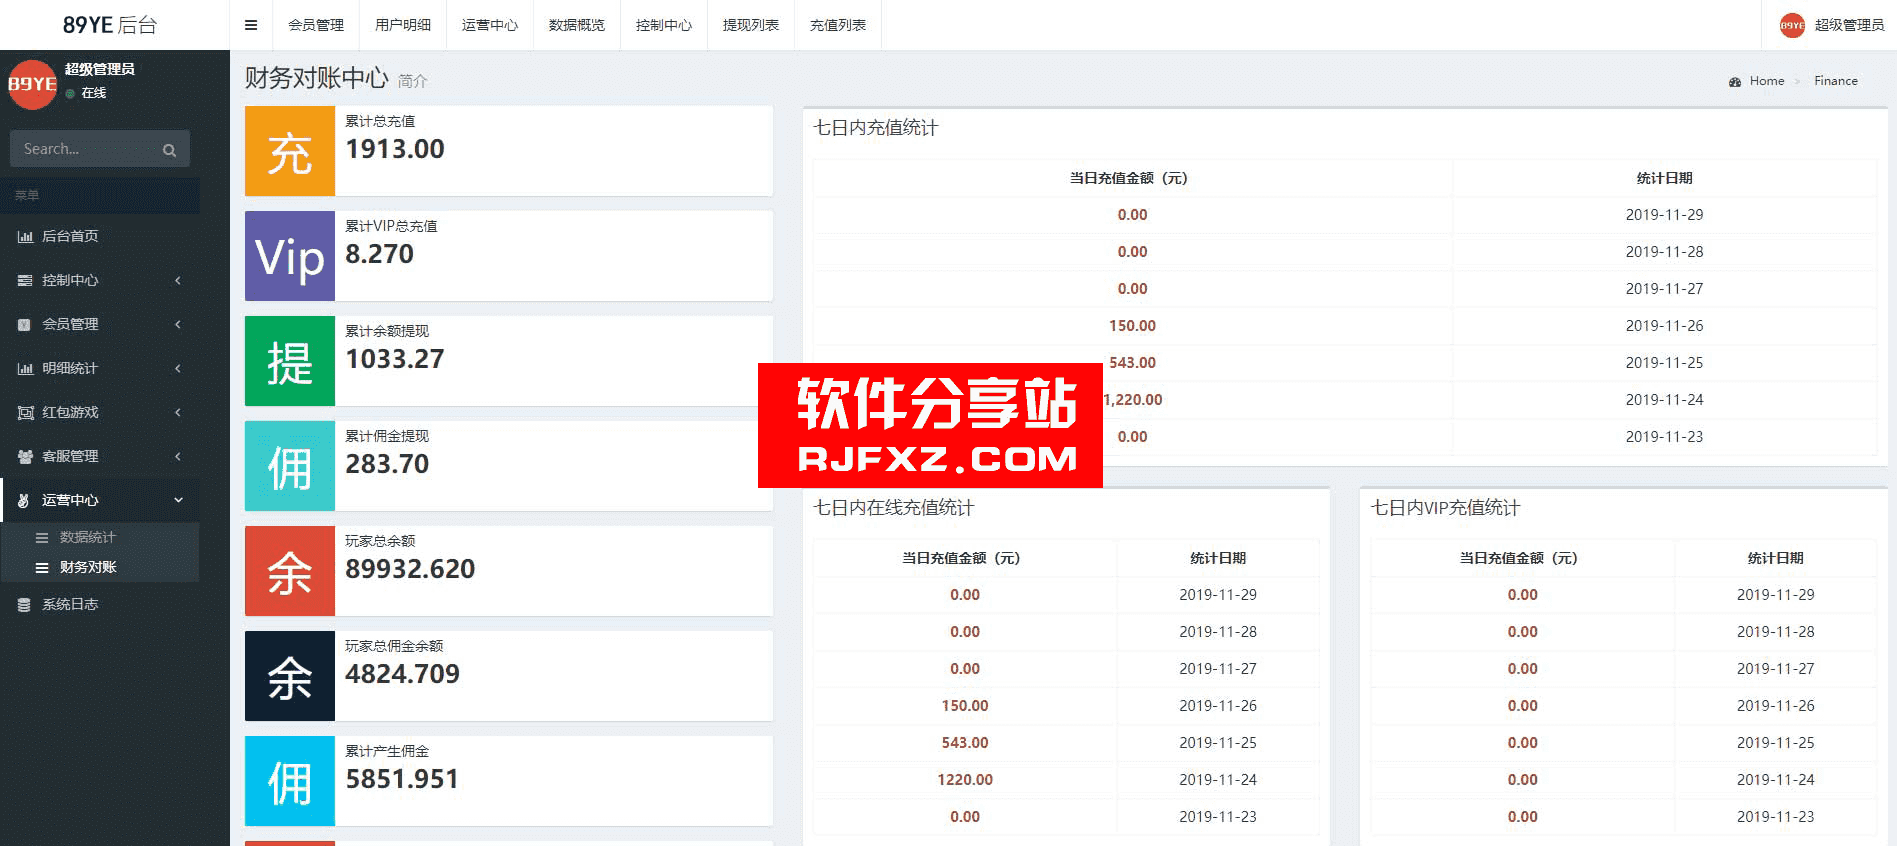Image resolution: width=1897 pixels, height=846 pixels.
Task: Go to 后台首页 in sidebar
Action: point(70,236)
